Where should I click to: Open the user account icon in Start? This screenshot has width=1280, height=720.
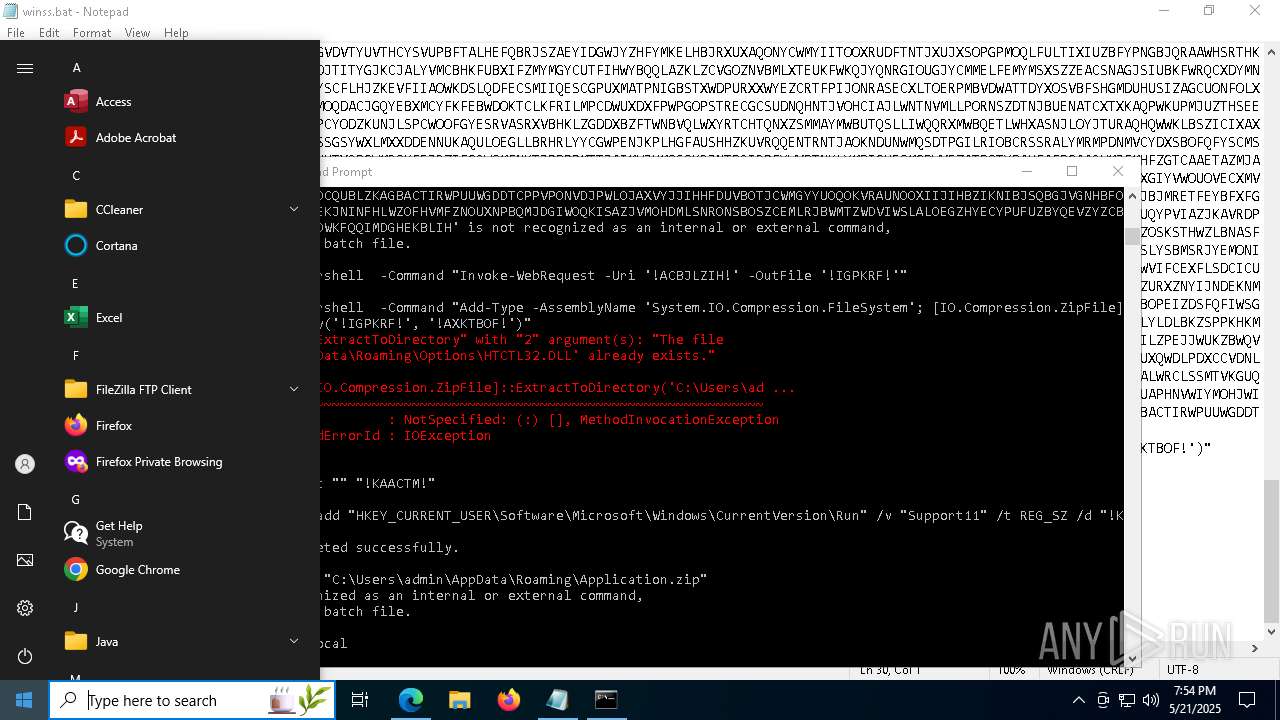point(25,464)
